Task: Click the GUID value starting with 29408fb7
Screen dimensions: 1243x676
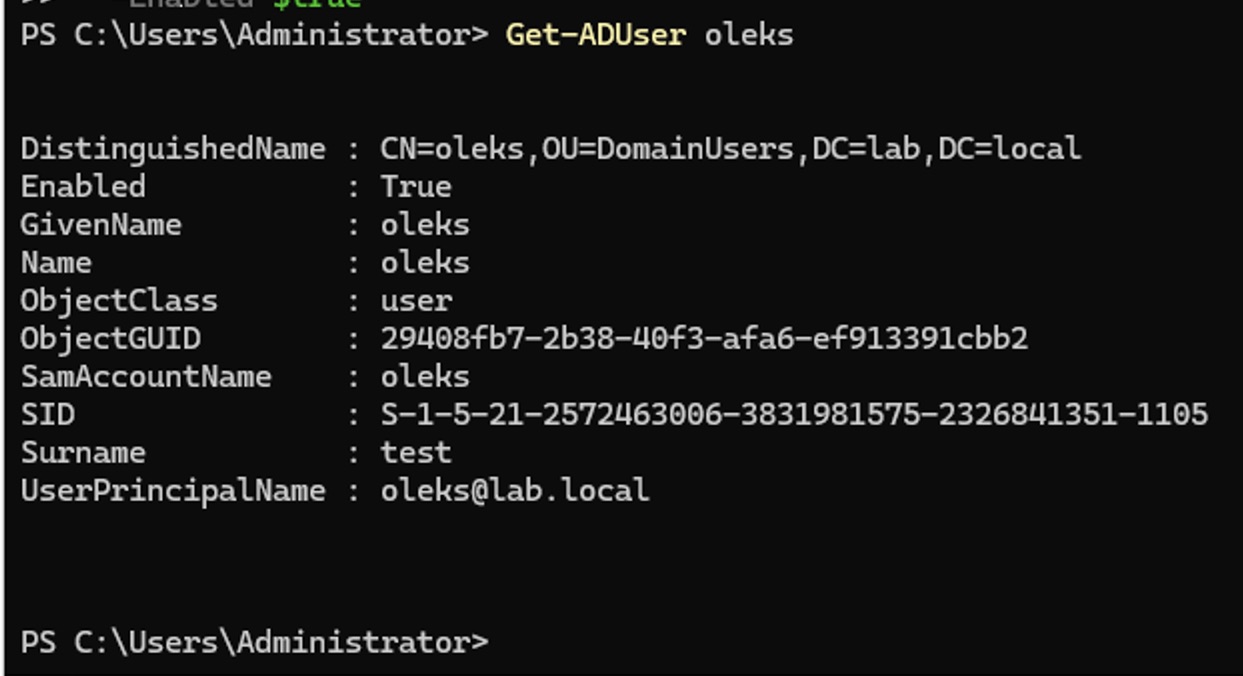Action: pos(704,339)
